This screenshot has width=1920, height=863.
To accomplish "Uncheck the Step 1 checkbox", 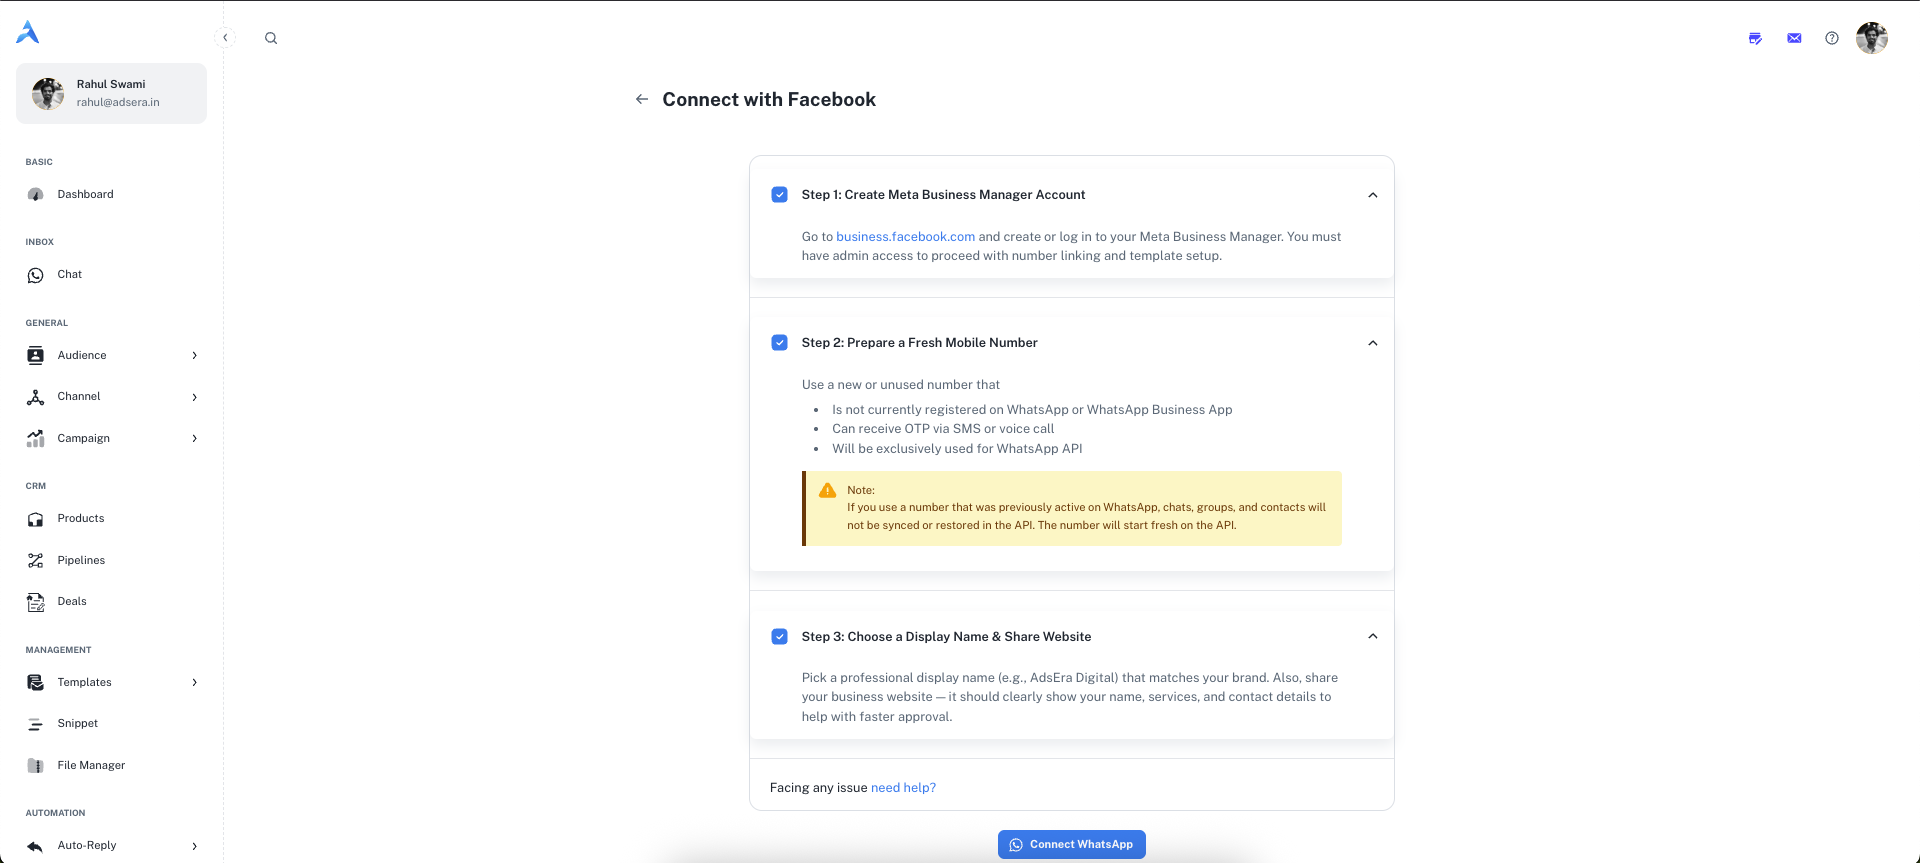I will pyautogui.click(x=780, y=195).
